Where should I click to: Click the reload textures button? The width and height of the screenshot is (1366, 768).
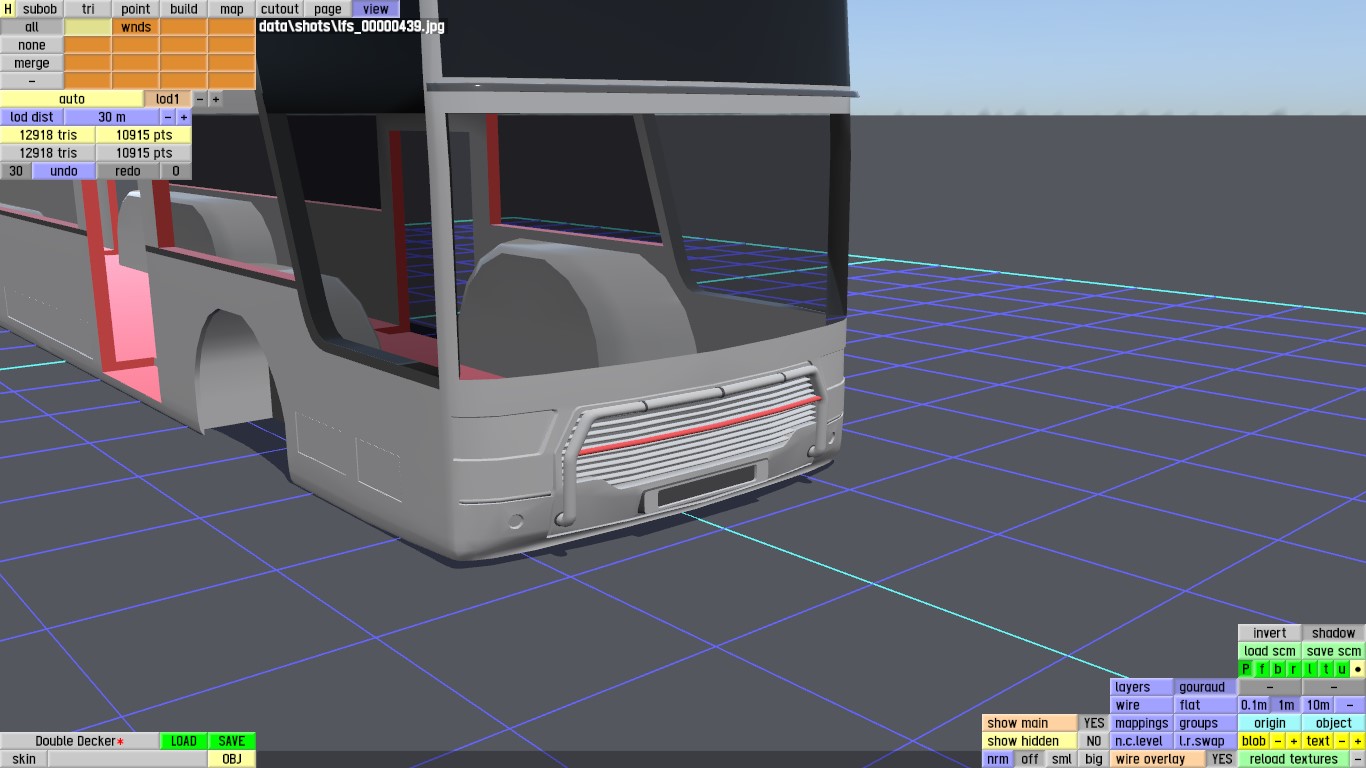1294,759
